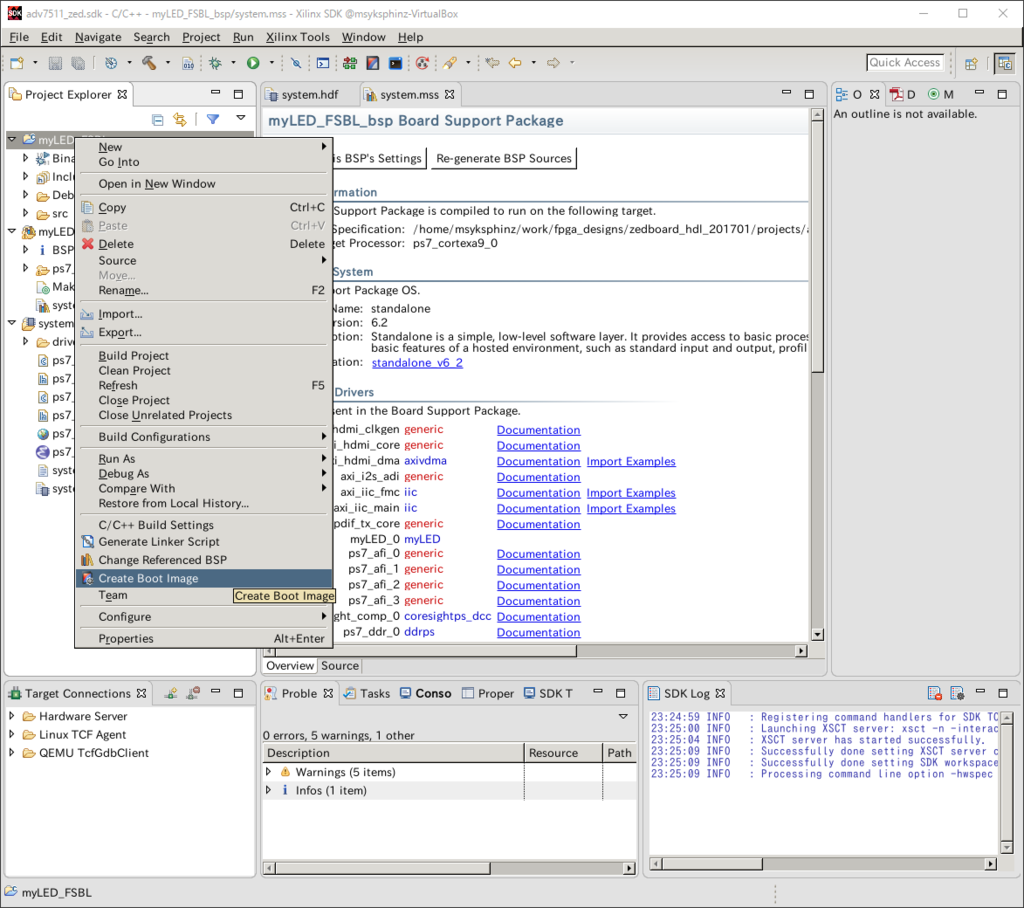1024x908 pixels.
Task: Open the Tasks tab
Action: pyautogui.click(x=367, y=694)
